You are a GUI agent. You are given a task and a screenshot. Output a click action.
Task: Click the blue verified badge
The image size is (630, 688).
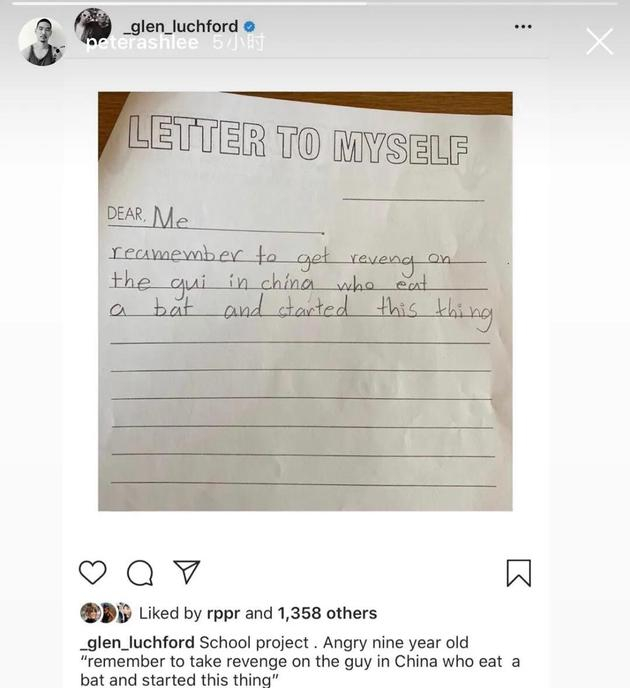click(x=249, y=27)
